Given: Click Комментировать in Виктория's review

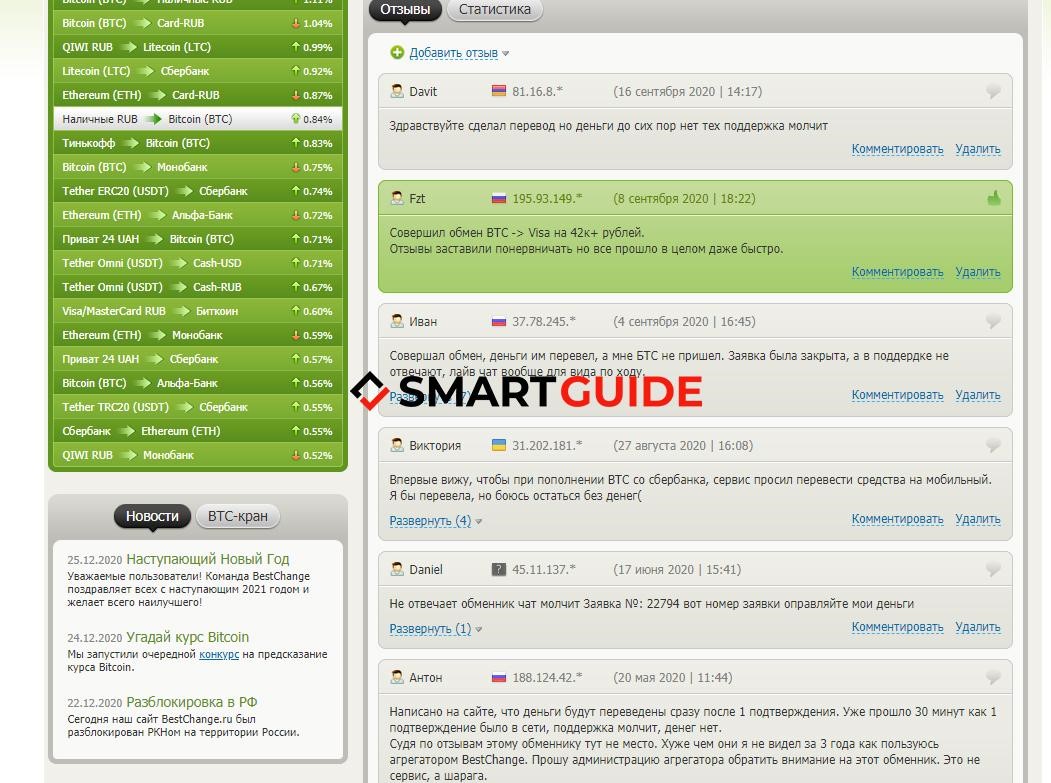Looking at the screenshot, I should 897,519.
